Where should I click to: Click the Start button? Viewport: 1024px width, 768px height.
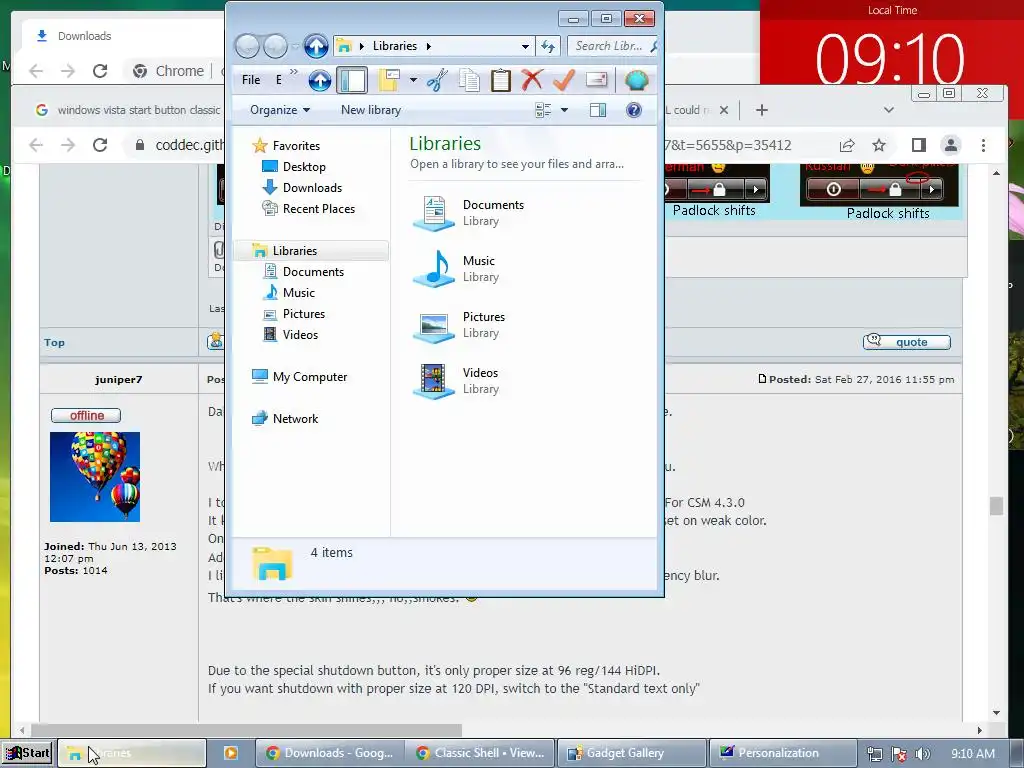(x=27, y=753)
